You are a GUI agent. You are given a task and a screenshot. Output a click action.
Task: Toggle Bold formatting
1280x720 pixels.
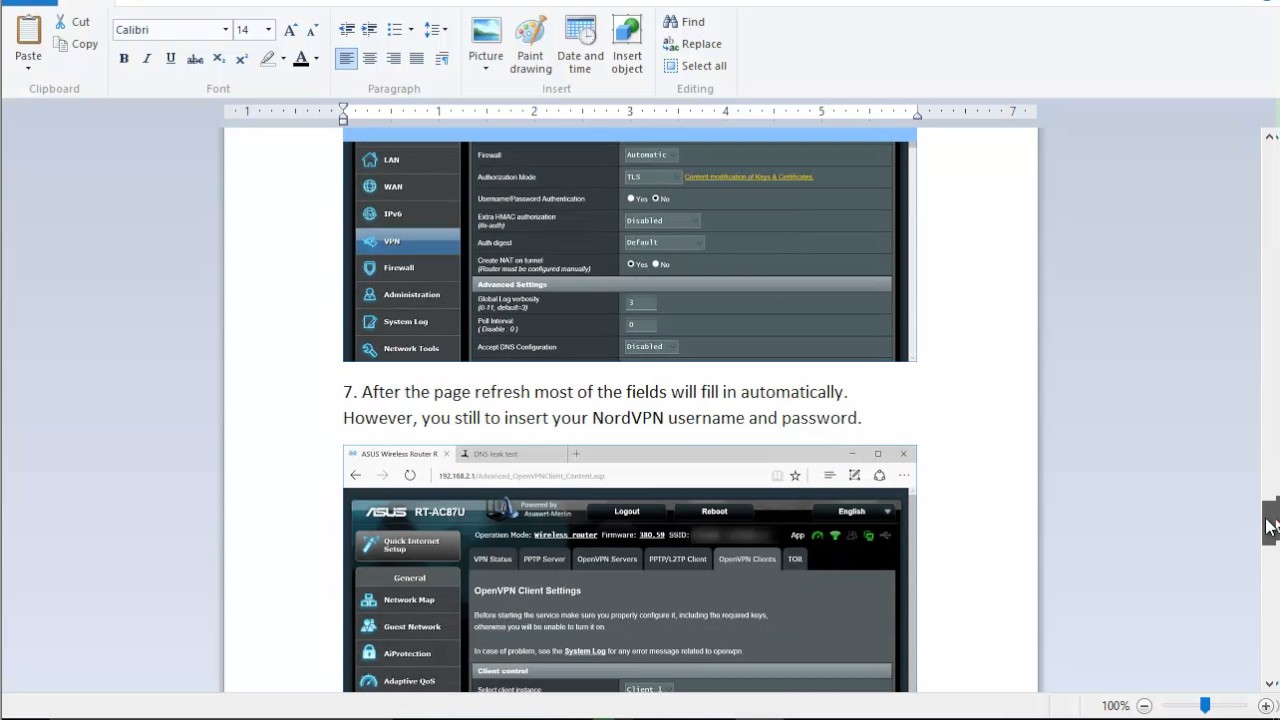[124, 59]
